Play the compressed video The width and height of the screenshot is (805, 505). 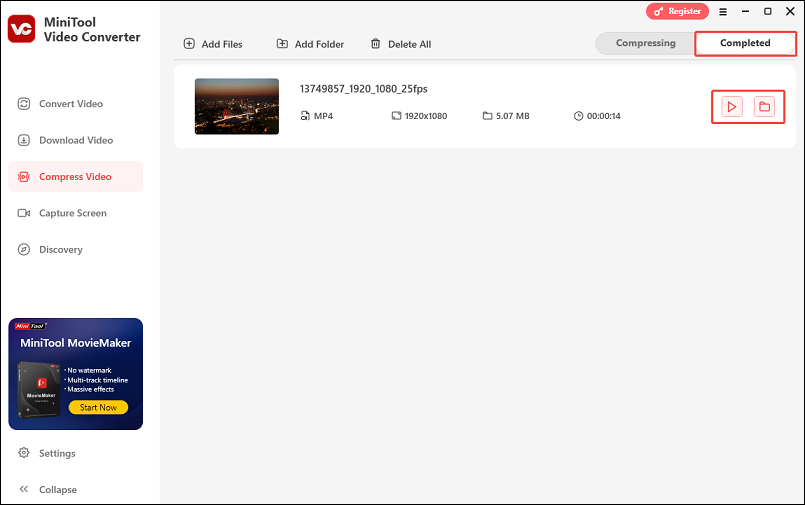point(732,107)
